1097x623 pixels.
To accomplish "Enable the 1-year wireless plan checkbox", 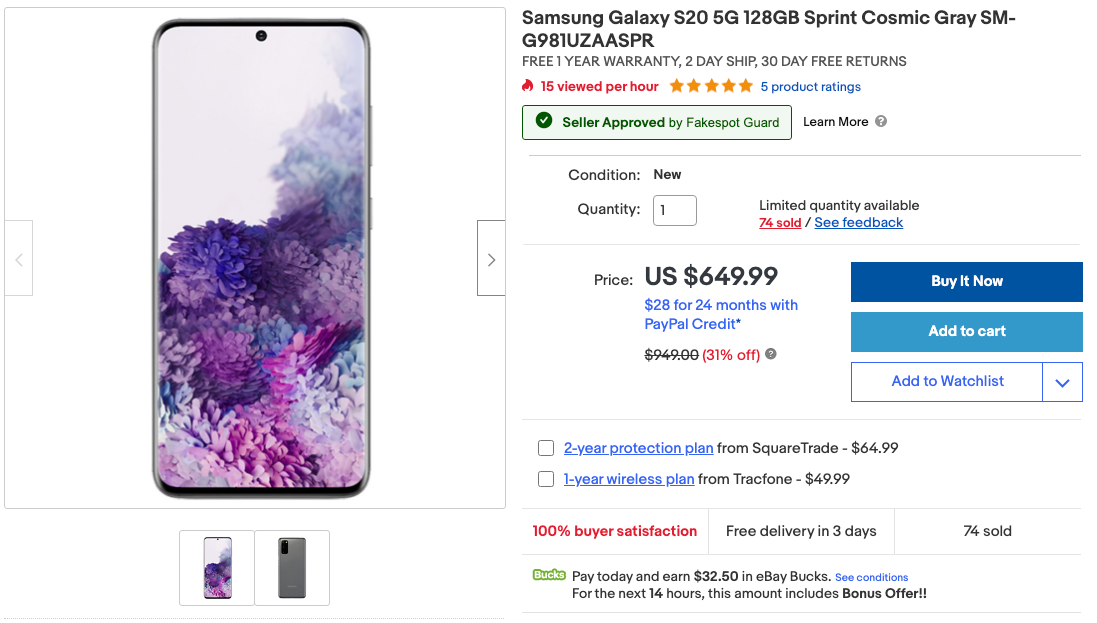I will 546,479.
